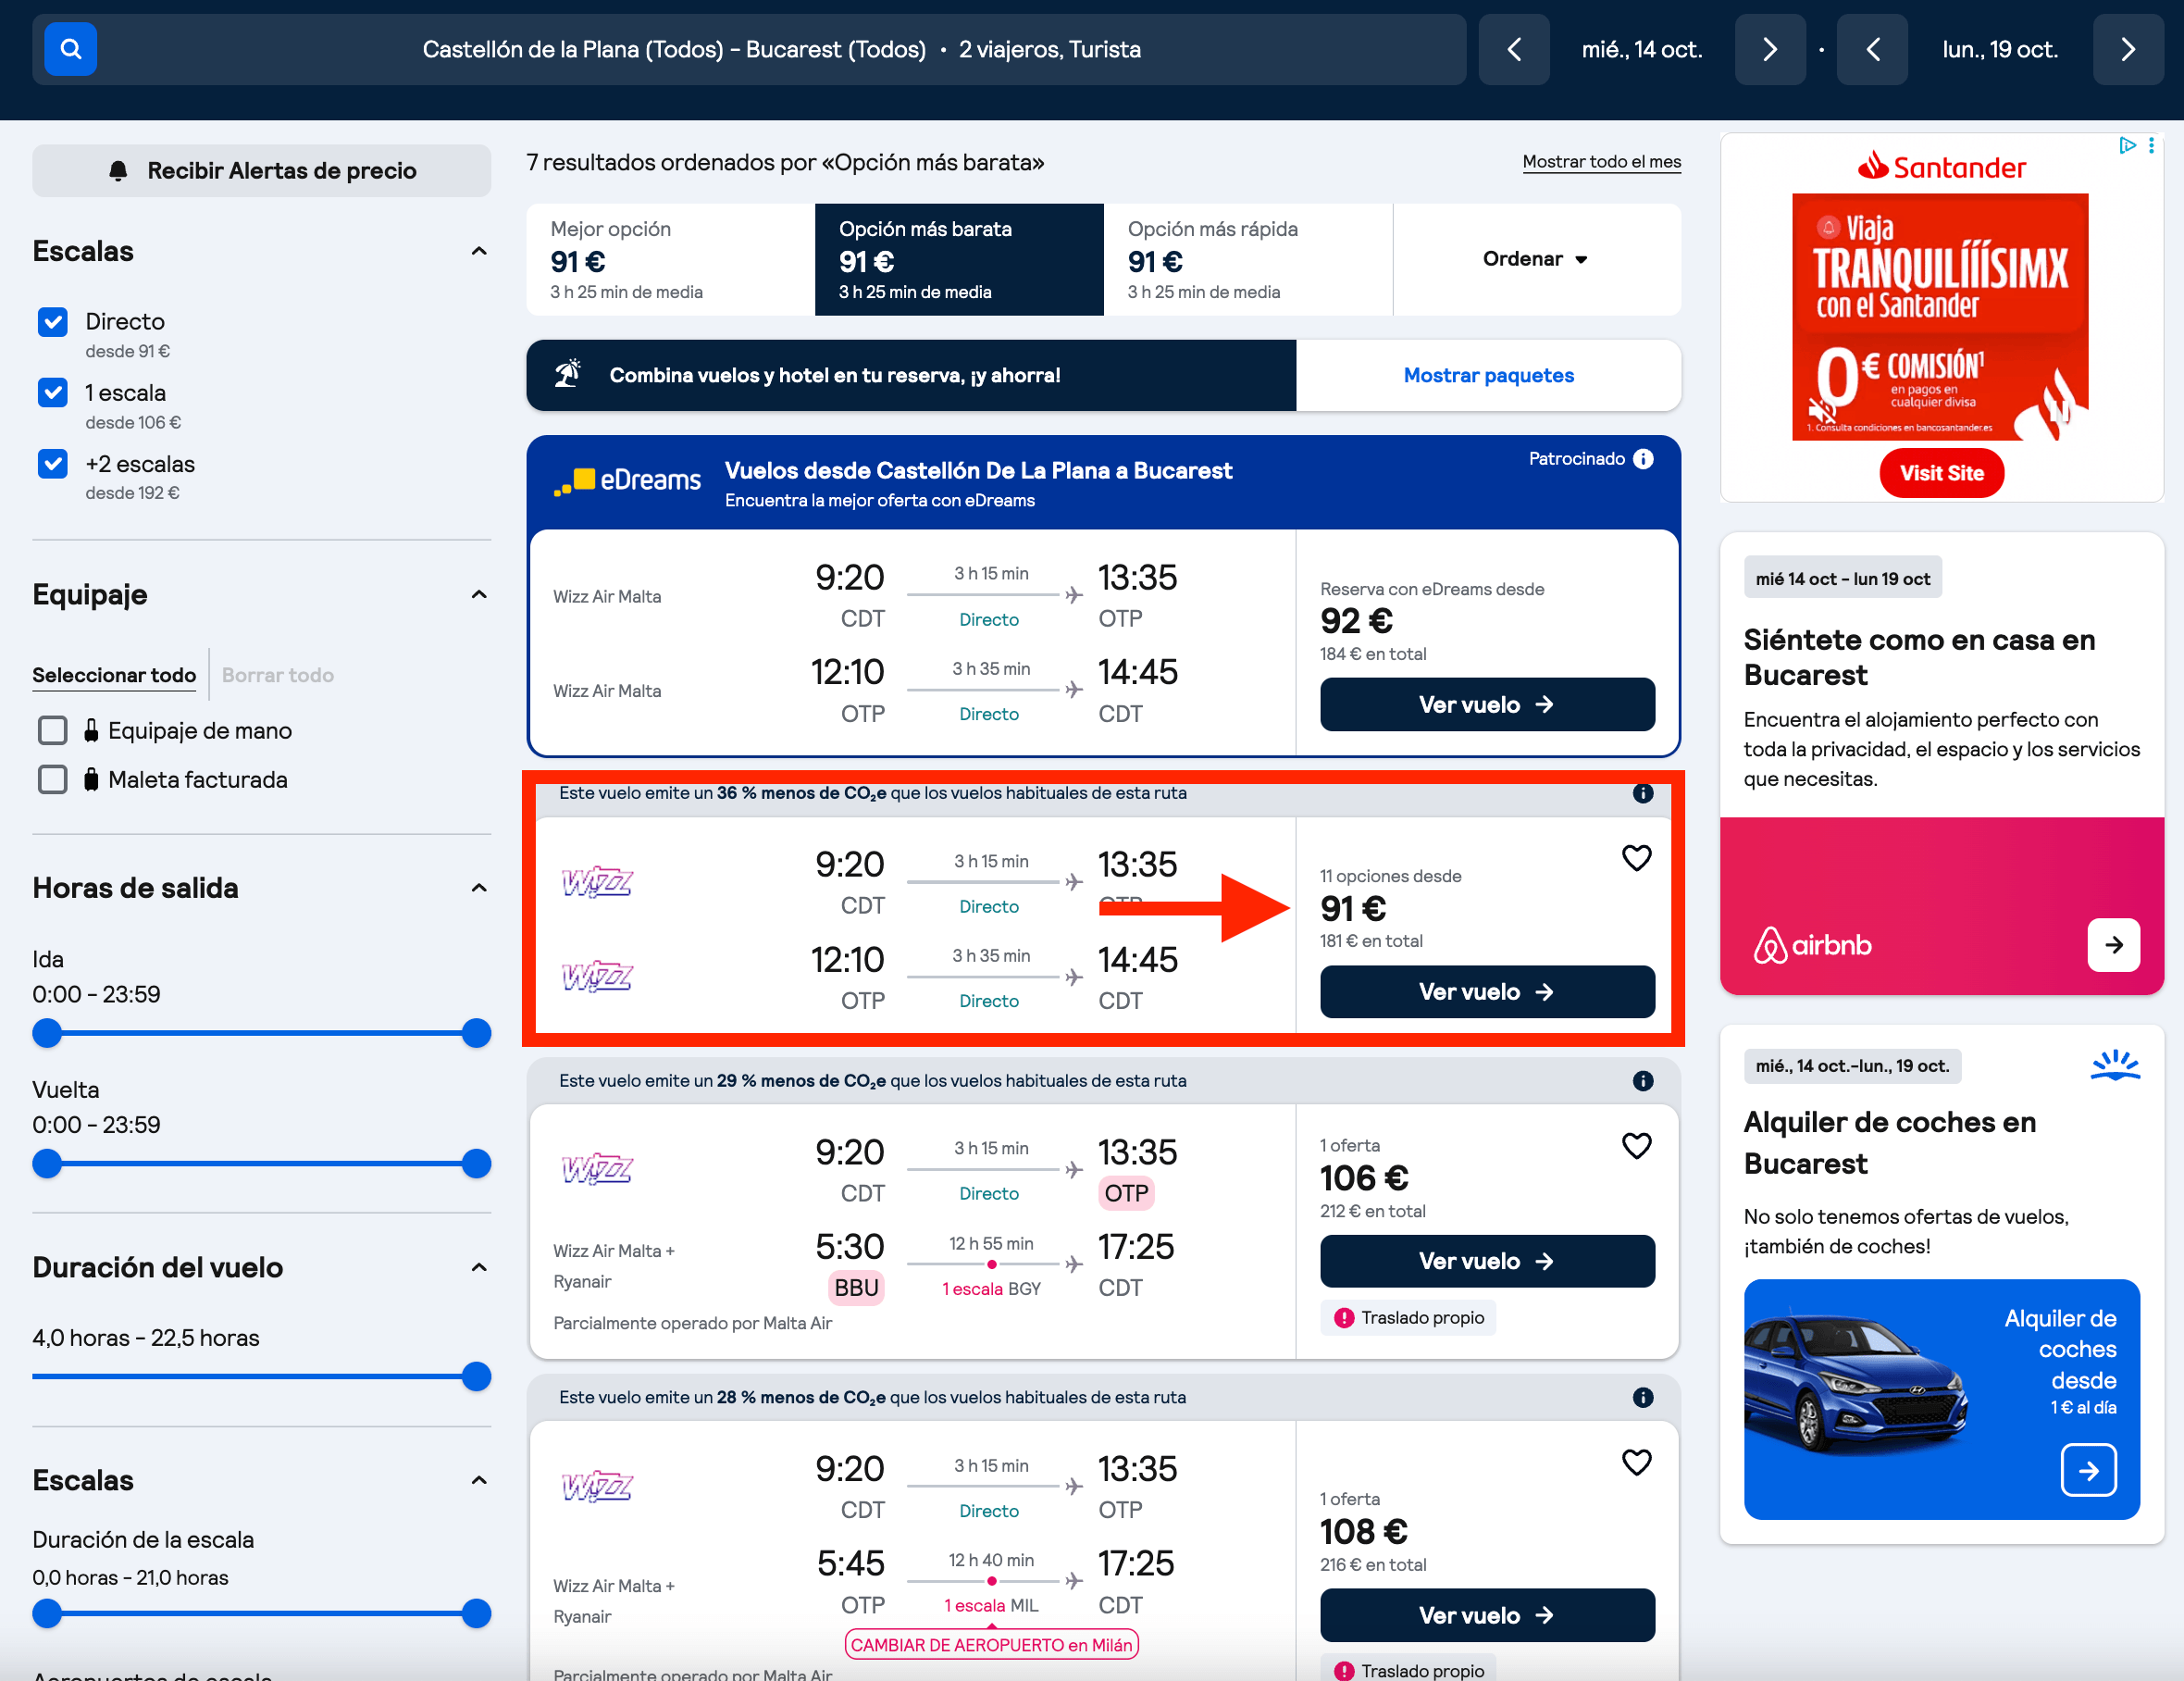Click the Vuelta slider right handle

[x=477, y=1164]
